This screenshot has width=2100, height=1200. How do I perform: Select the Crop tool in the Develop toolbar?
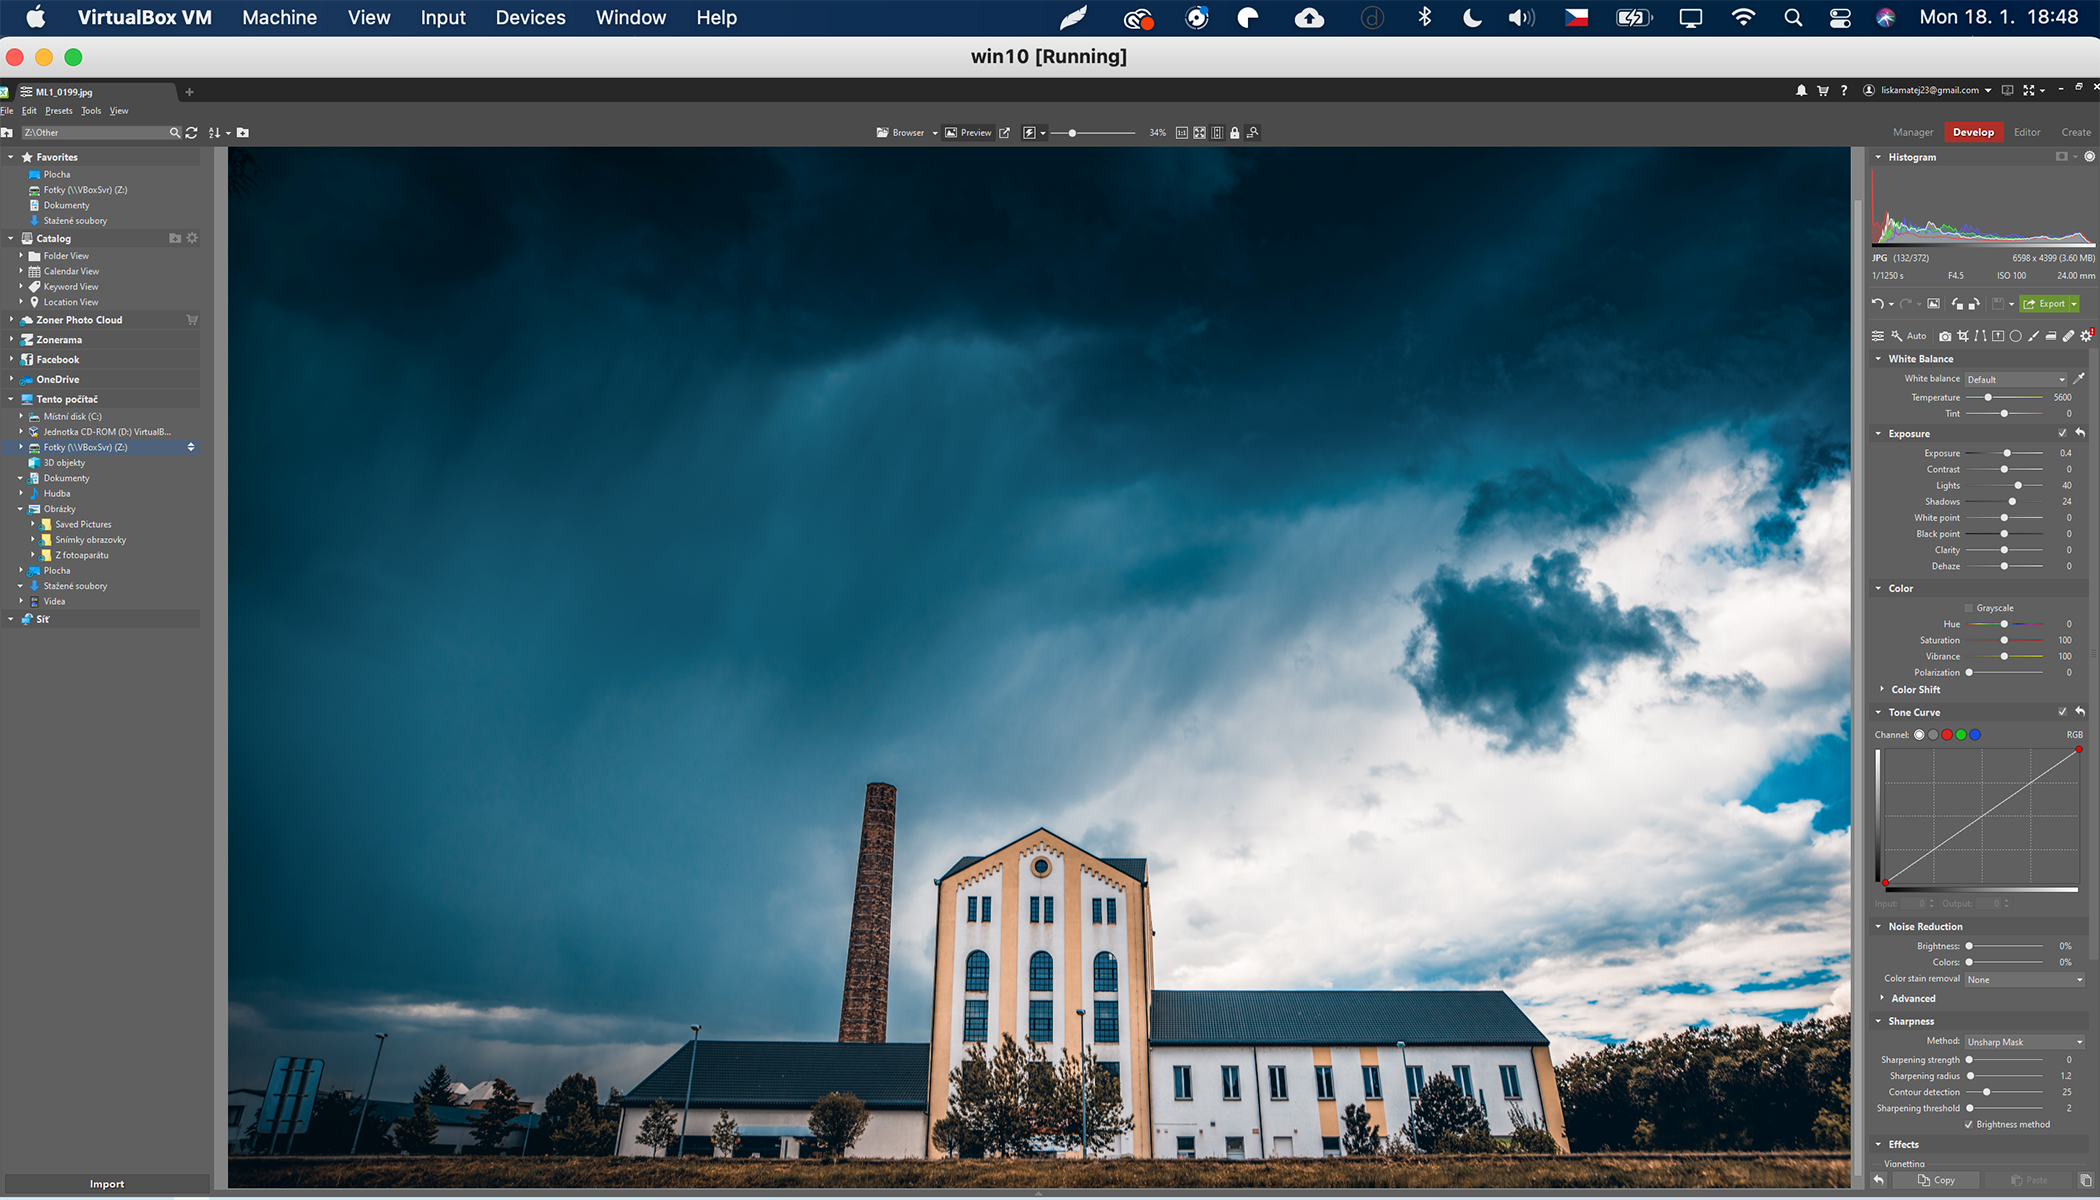point(1963,336)
